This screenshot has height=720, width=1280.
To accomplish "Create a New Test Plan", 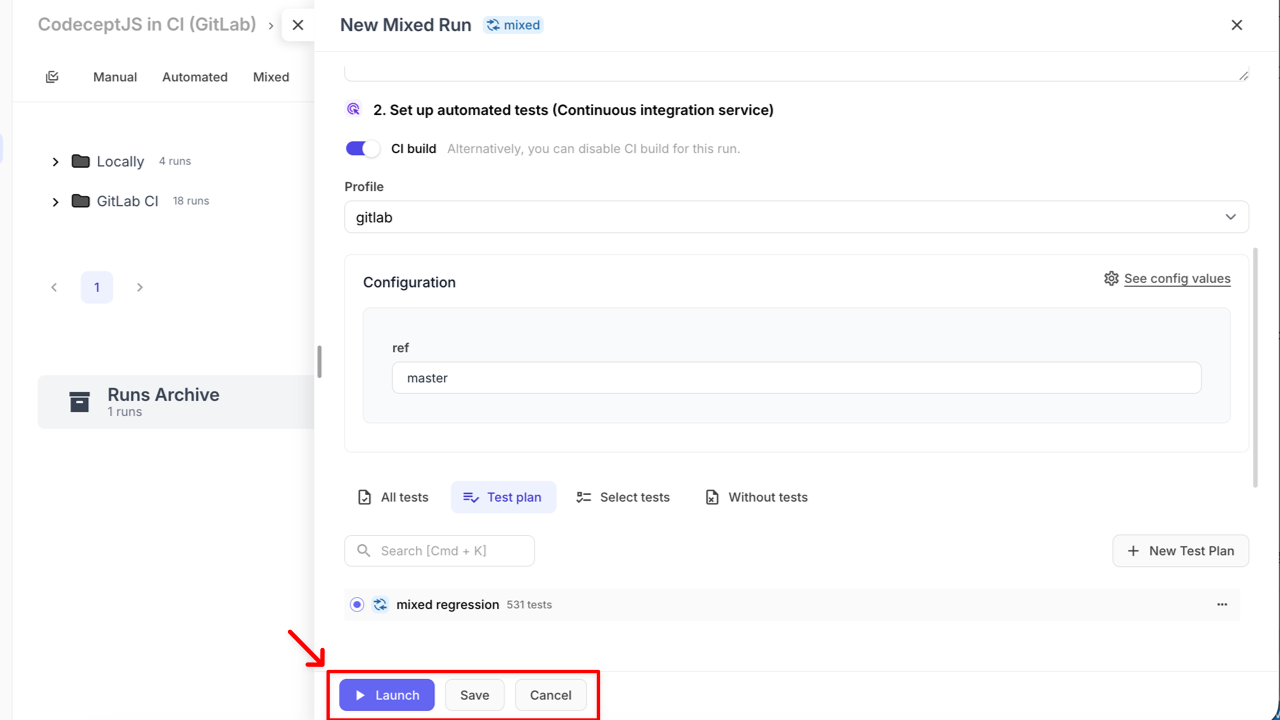I will coord(1180,551).
